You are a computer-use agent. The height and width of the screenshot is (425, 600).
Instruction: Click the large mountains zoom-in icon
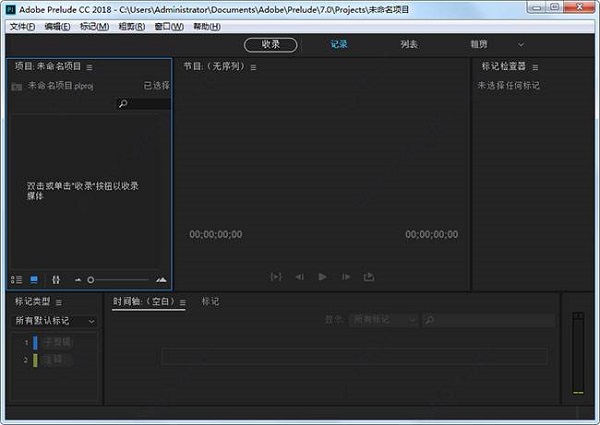tap(161, 280)
